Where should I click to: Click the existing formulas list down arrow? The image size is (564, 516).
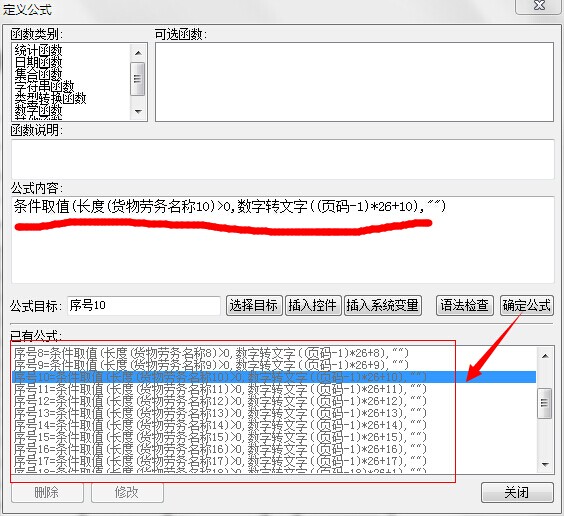545,465
